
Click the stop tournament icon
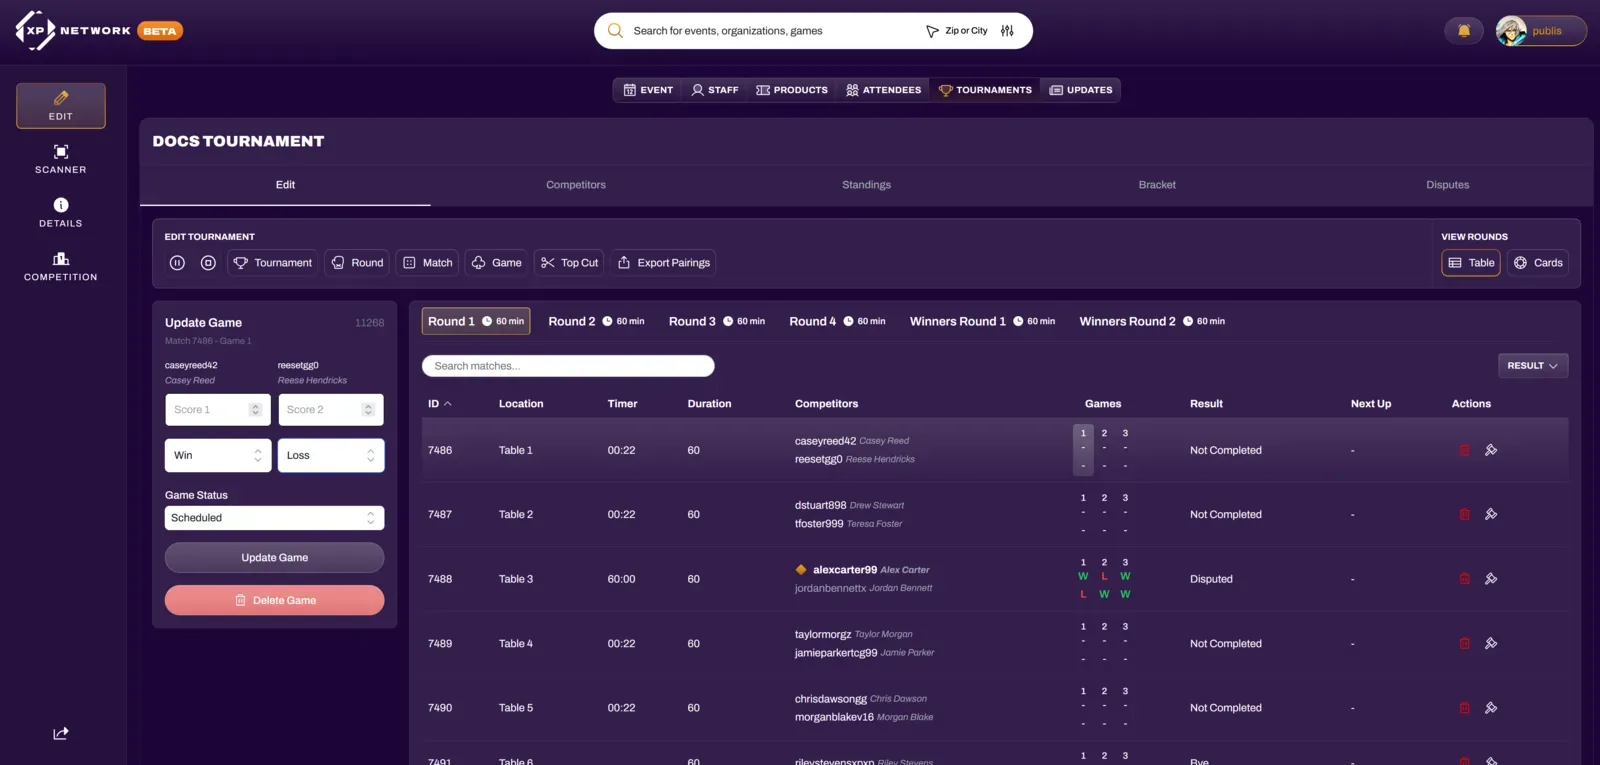coord(208,263)
